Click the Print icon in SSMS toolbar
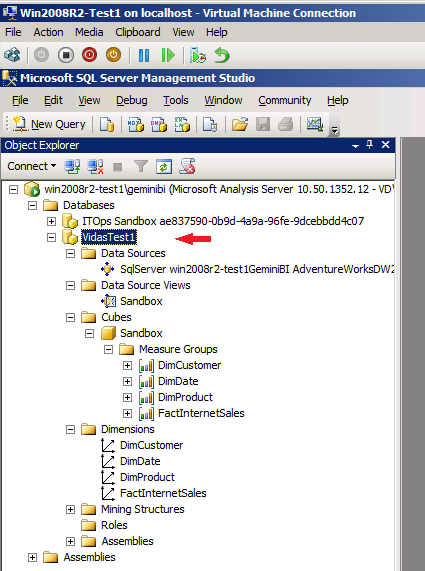 coord(286,124)
